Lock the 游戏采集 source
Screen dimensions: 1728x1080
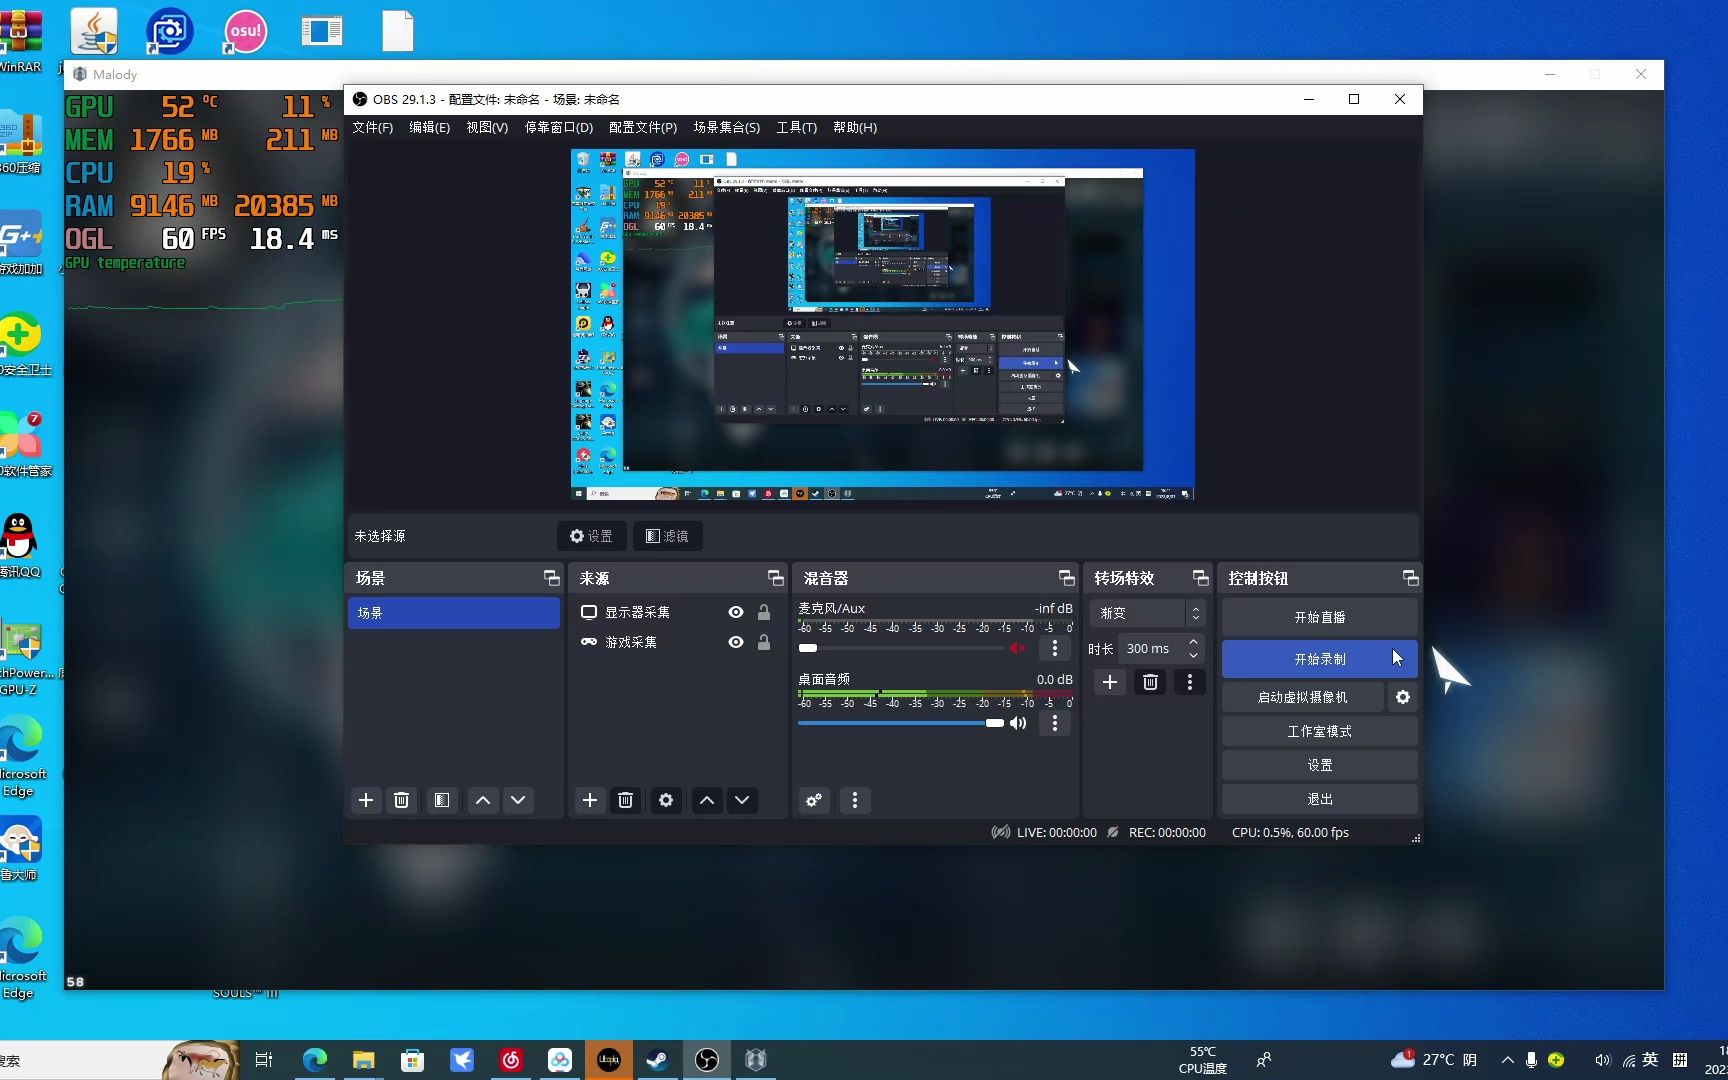tap(764, 642)
